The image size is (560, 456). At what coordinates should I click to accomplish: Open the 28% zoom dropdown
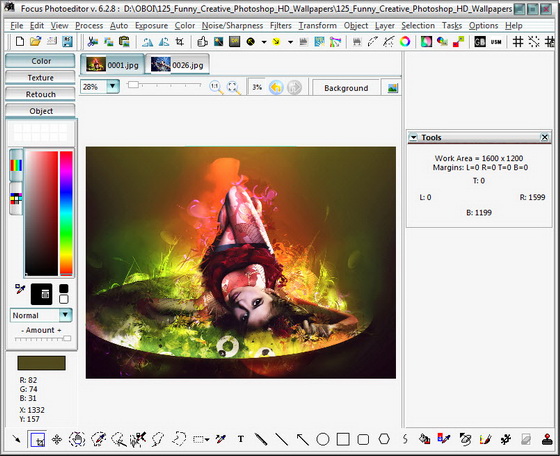[113, 86]
